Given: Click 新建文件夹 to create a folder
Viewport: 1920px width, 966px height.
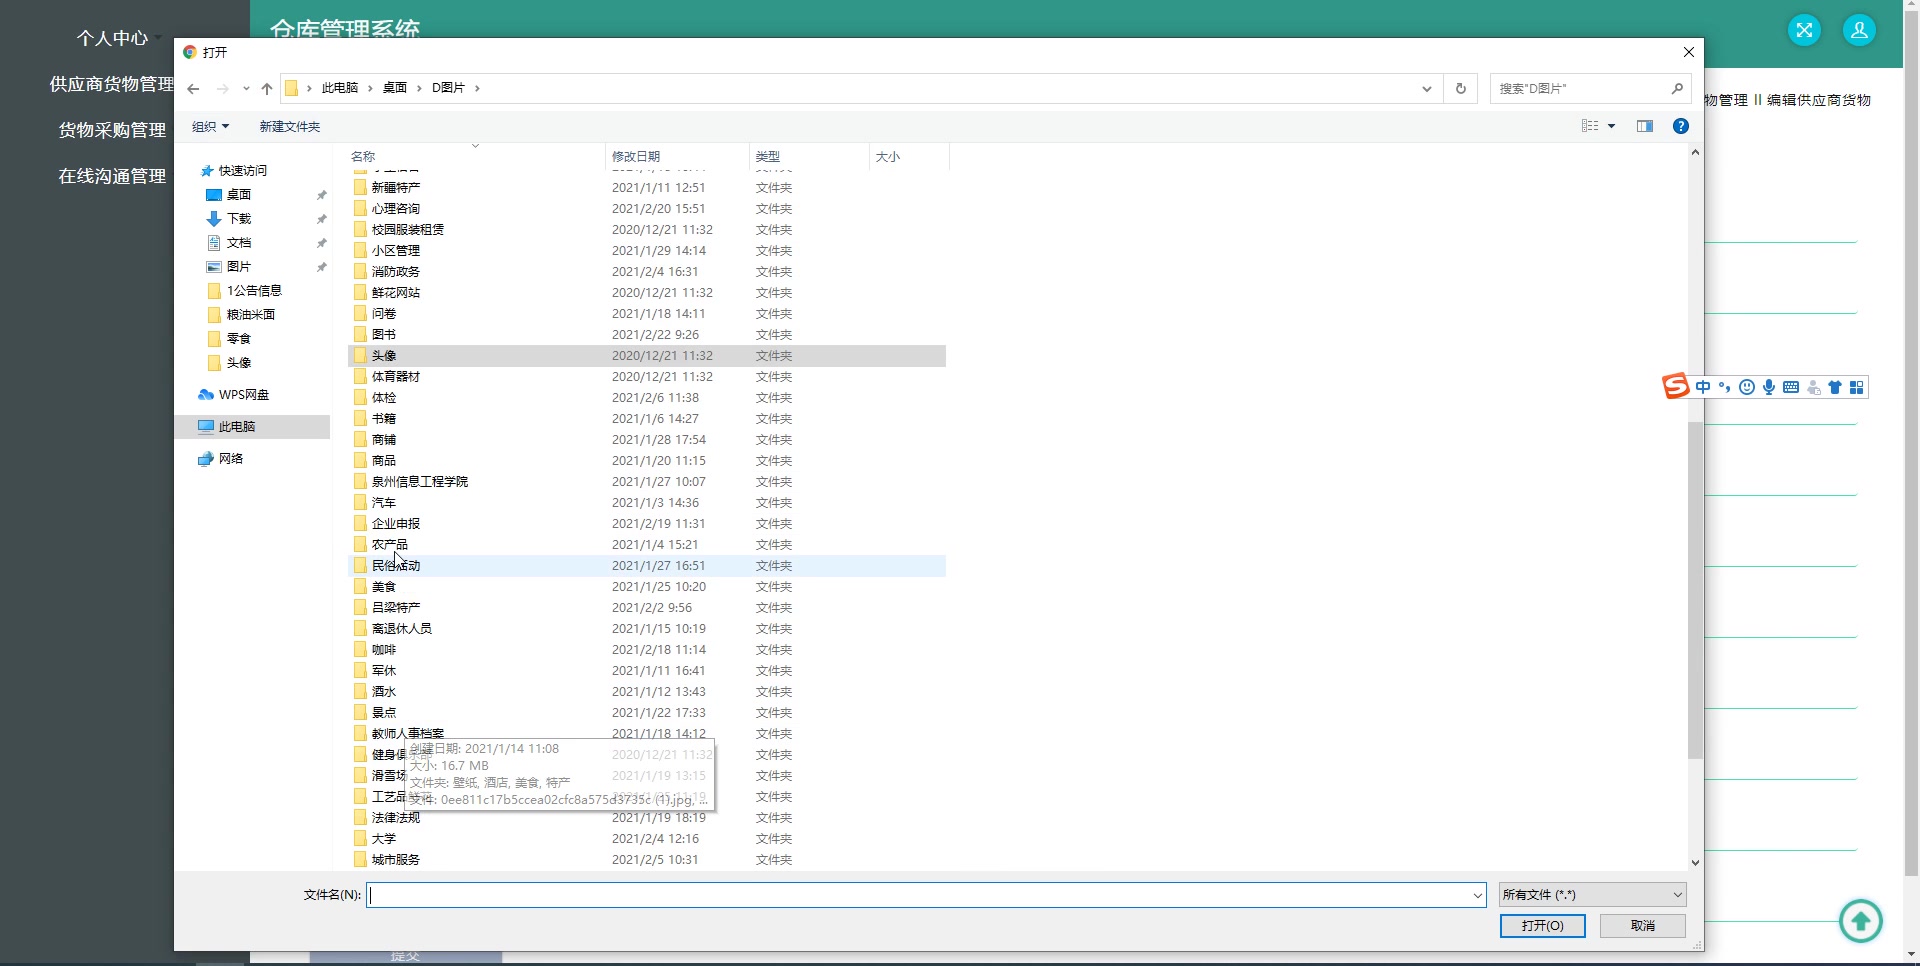Looking at the screenshot, I should [290, 126].
